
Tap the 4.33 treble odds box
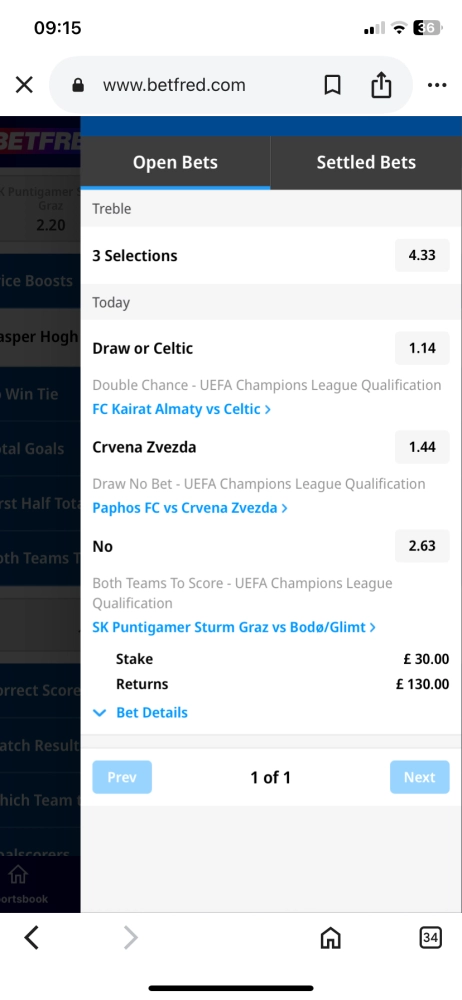(422, 255)
